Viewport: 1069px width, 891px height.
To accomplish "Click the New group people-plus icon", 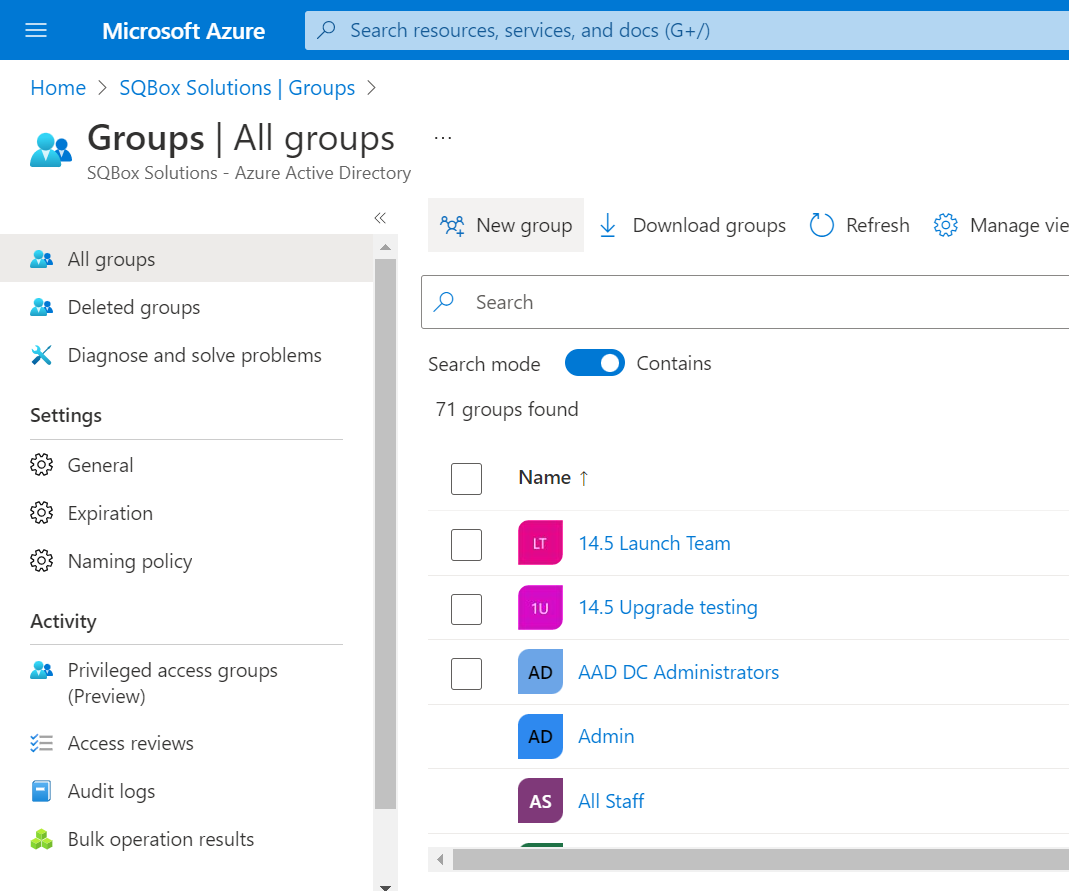I will [452, 225].
